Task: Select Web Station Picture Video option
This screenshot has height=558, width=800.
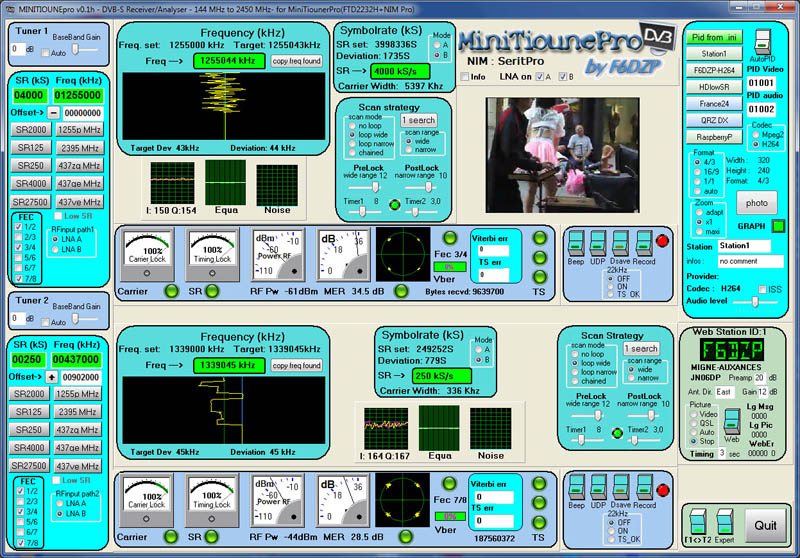Action: coord(693,414)
